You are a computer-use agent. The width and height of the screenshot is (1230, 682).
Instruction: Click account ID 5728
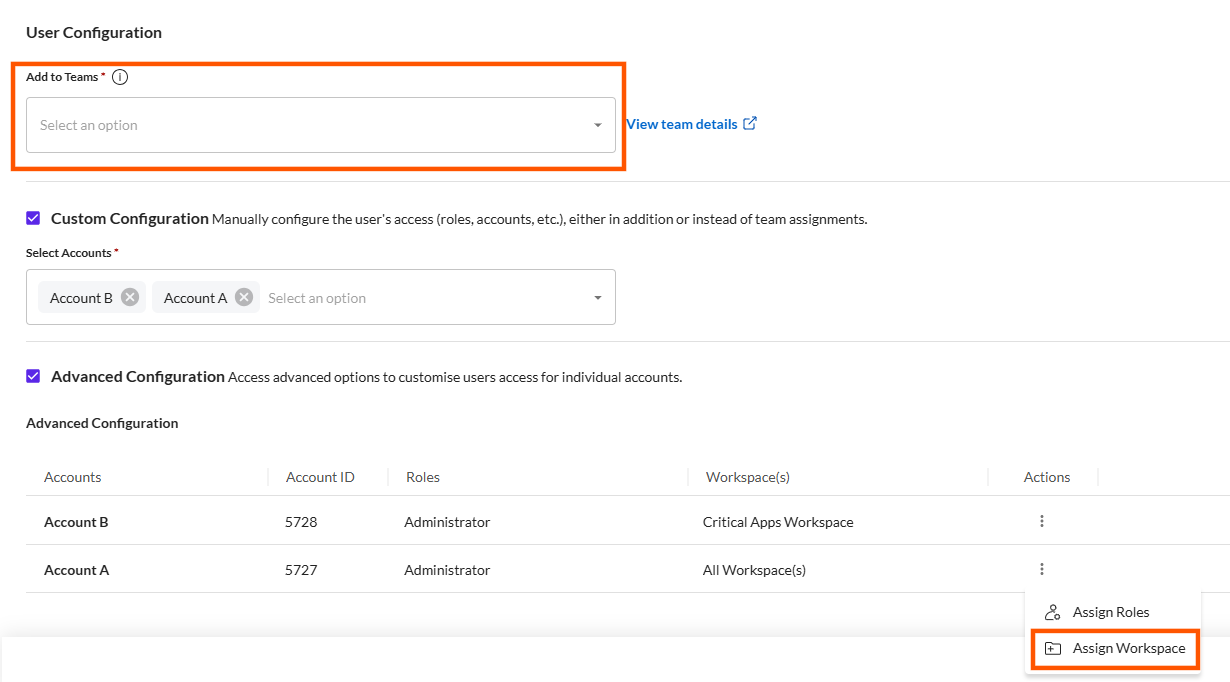pos(301,522)
